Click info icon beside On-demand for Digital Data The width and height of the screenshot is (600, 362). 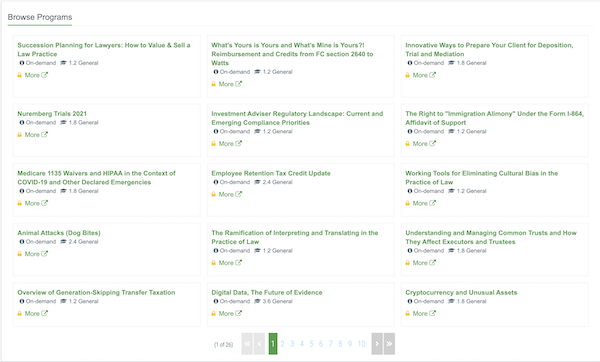pyautogui.click(x=216, y=302)
